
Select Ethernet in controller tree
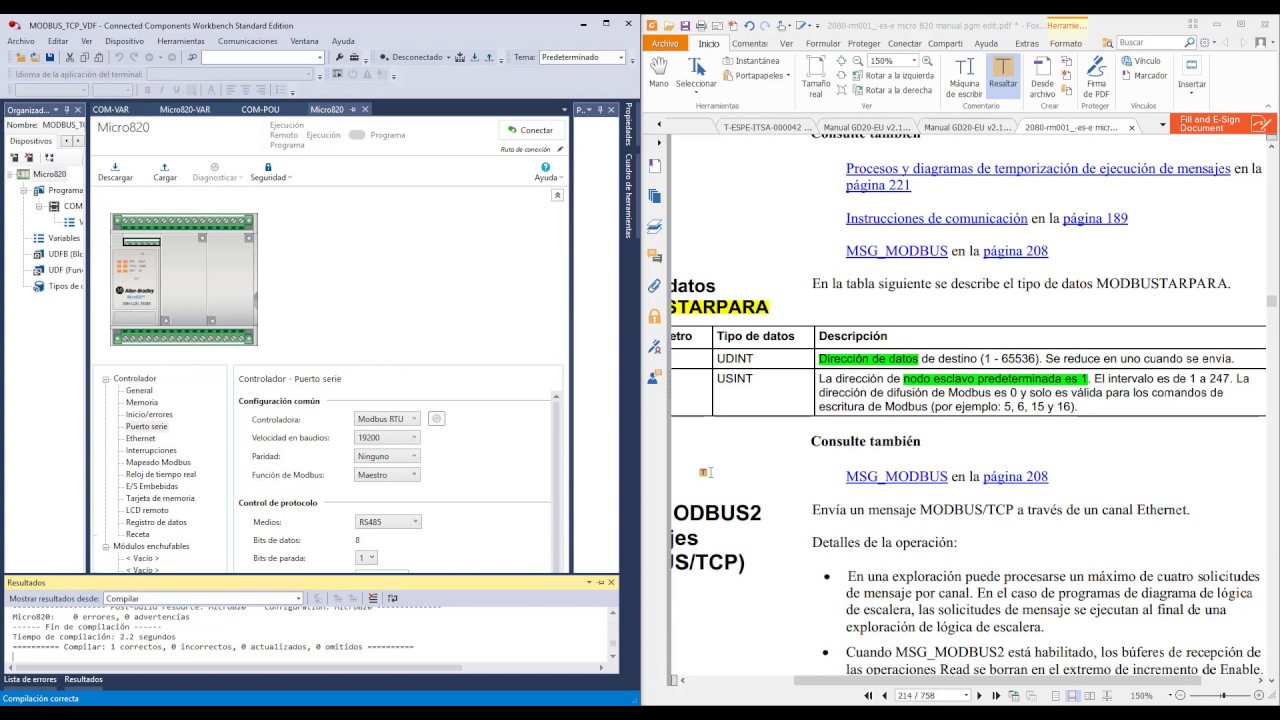pos(140,438)
